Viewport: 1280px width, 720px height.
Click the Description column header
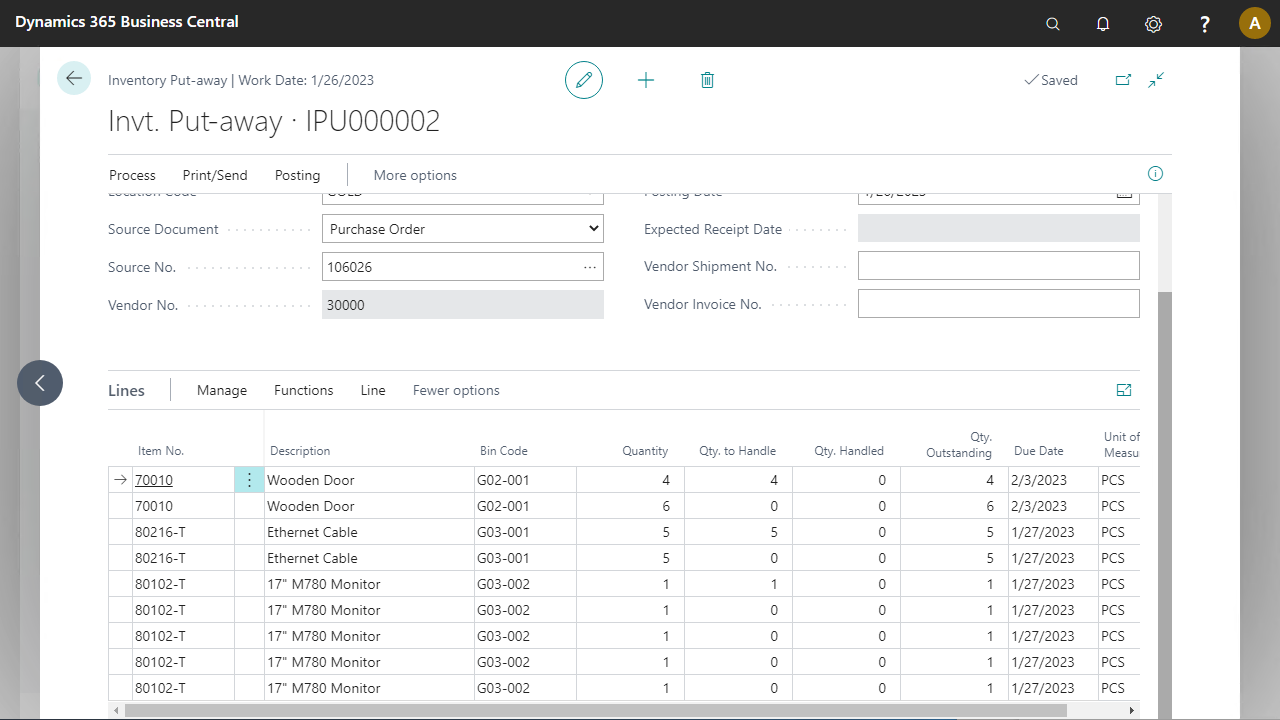[300, 451]
